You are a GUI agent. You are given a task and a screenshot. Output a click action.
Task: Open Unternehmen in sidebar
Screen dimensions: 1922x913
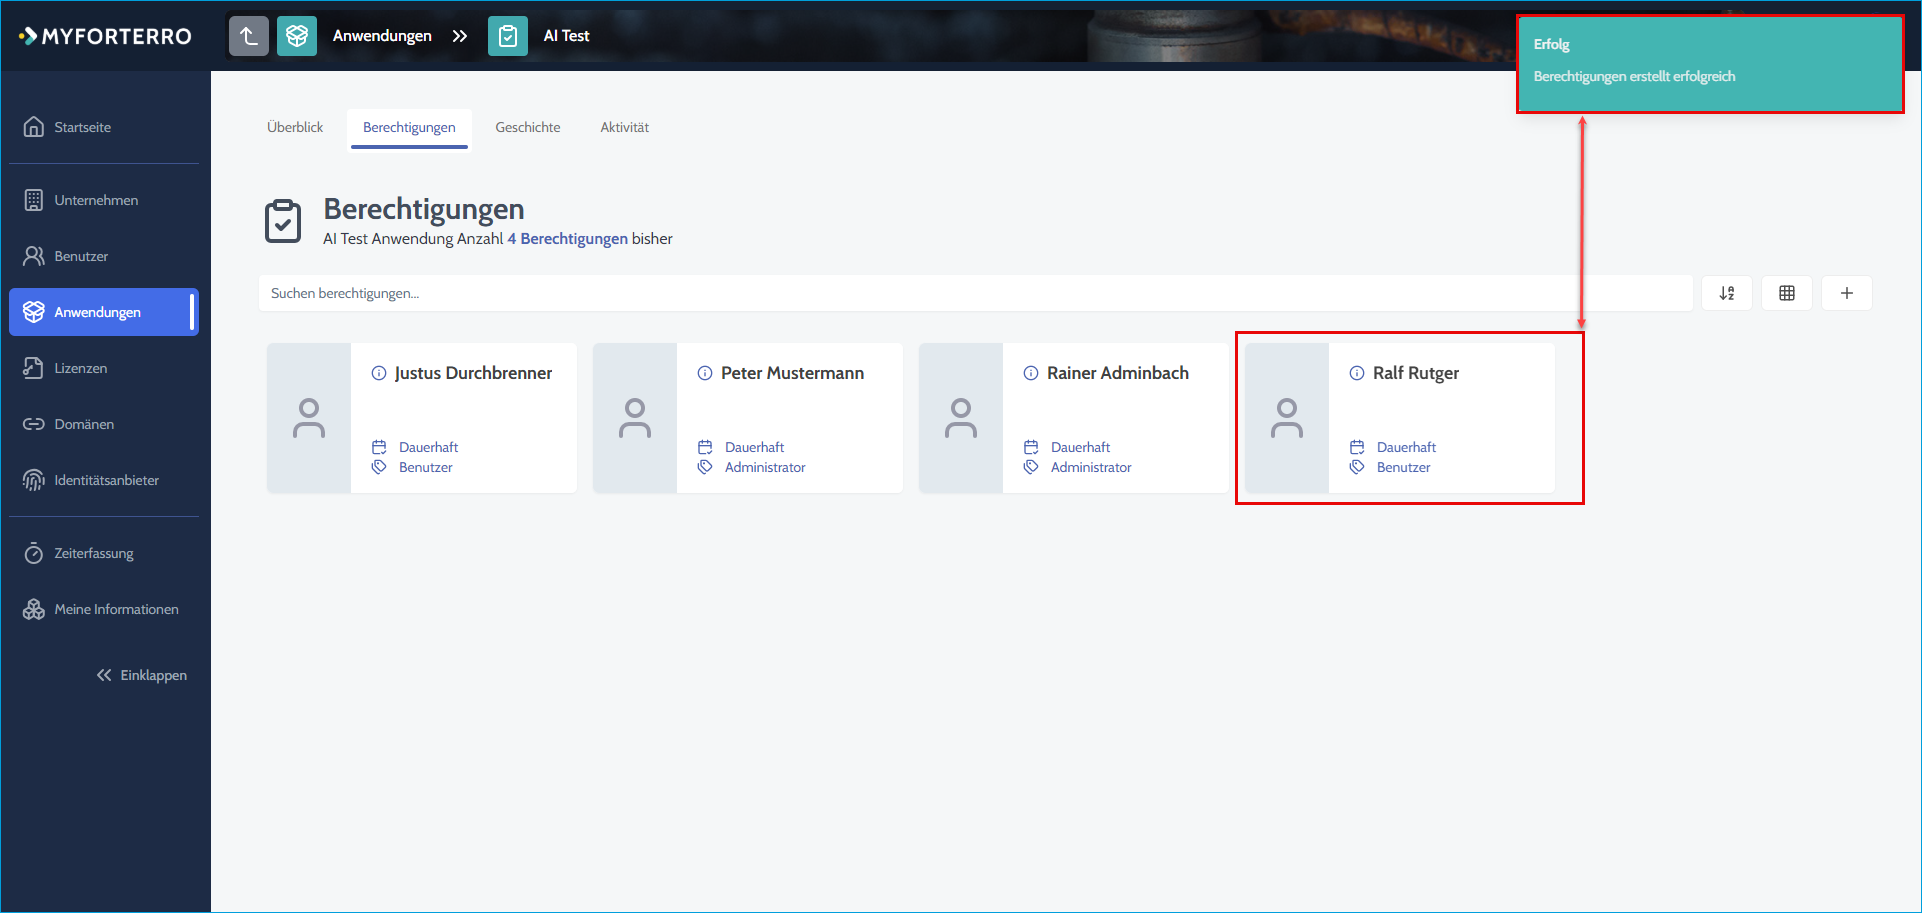pyautogui.click(x=104, y=200)
